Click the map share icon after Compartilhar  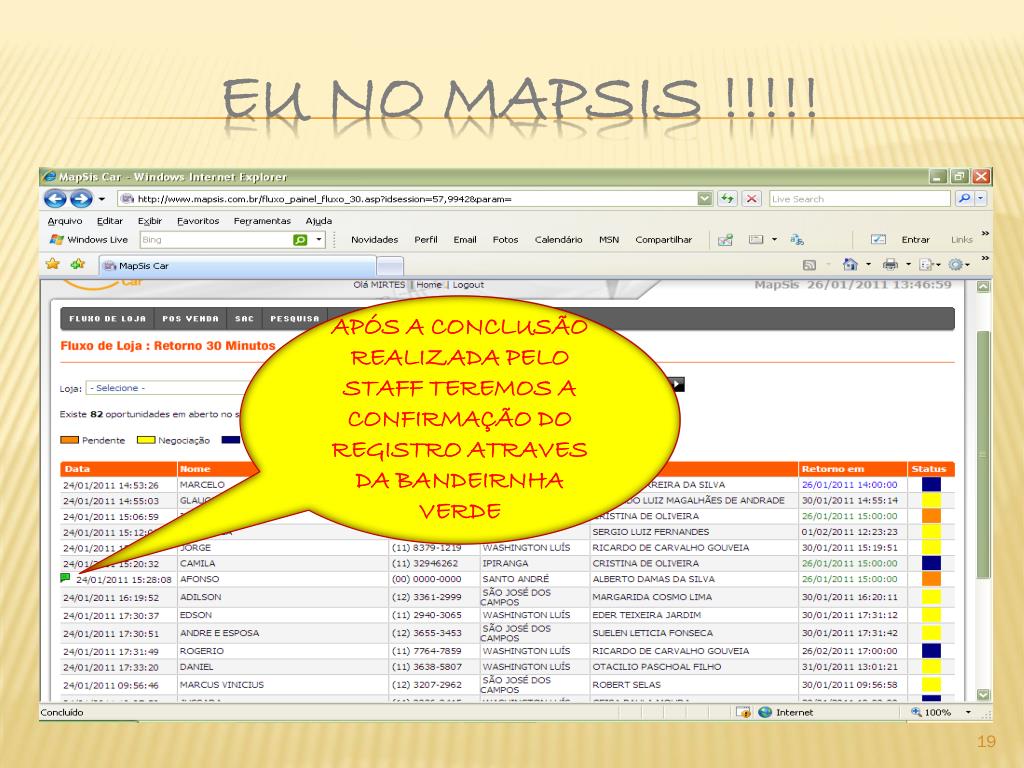(725, 240)
